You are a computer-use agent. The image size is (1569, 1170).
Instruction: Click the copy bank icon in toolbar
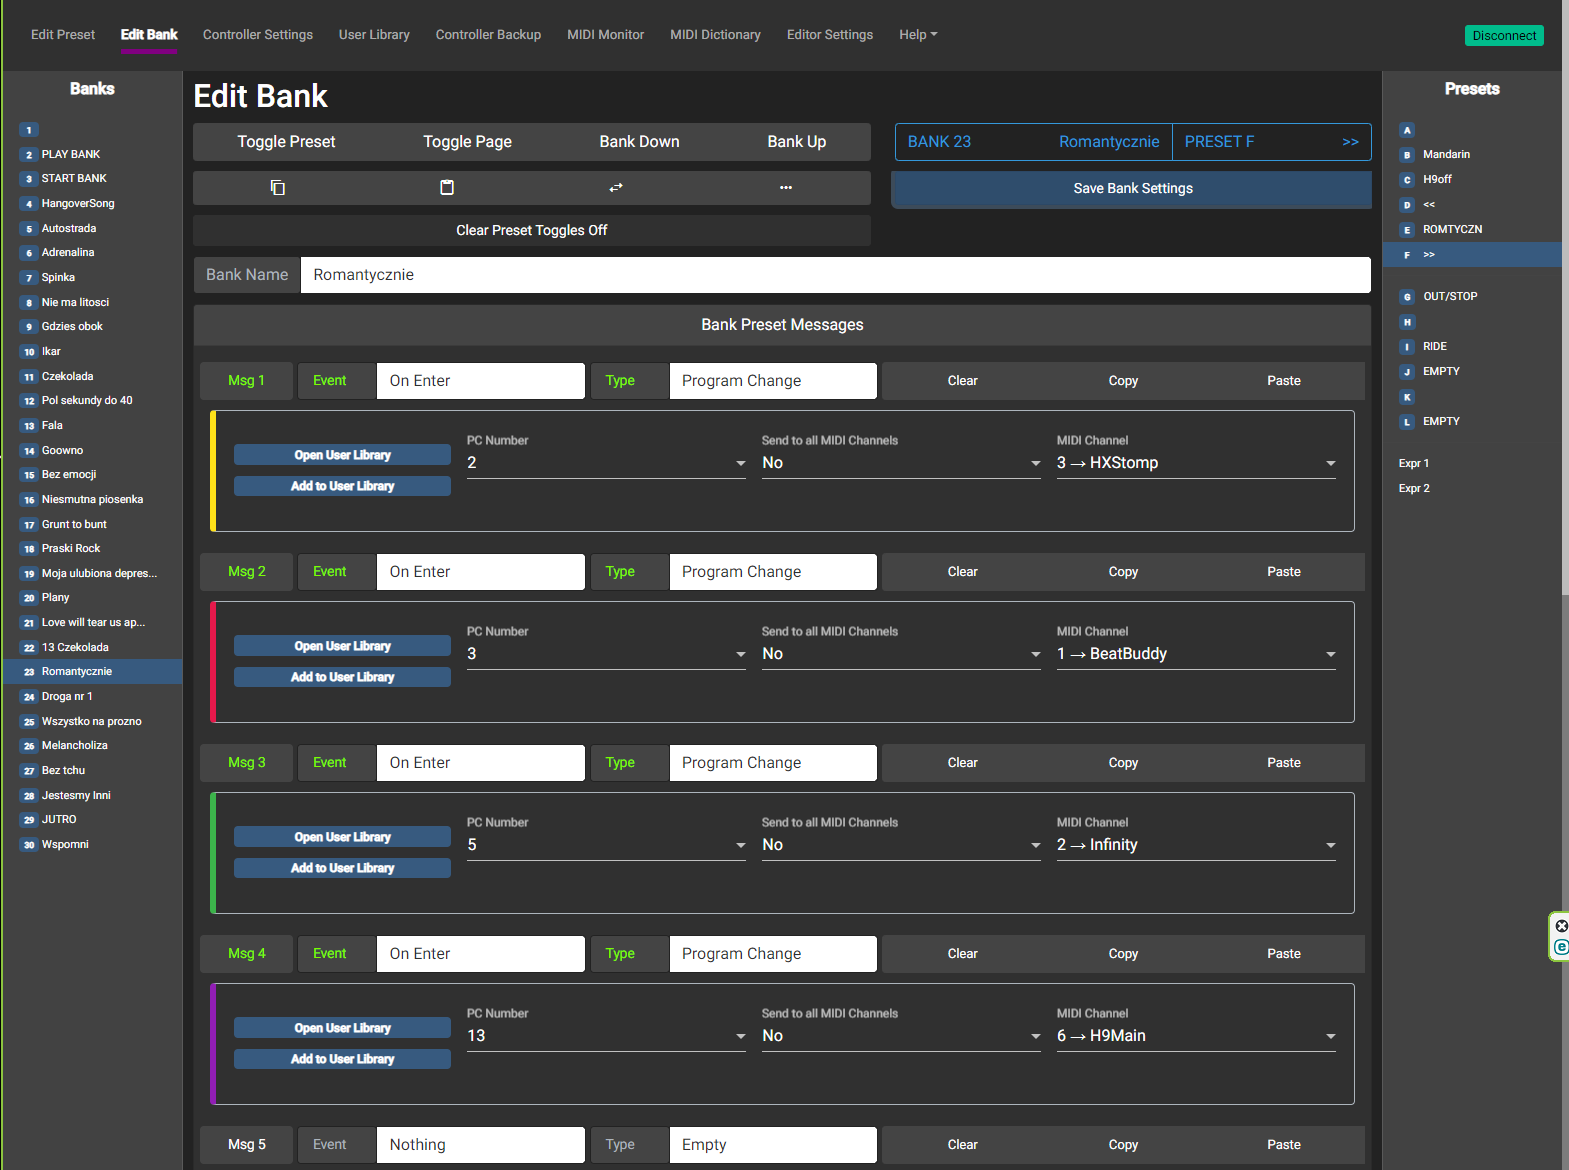tap(278, 188)
